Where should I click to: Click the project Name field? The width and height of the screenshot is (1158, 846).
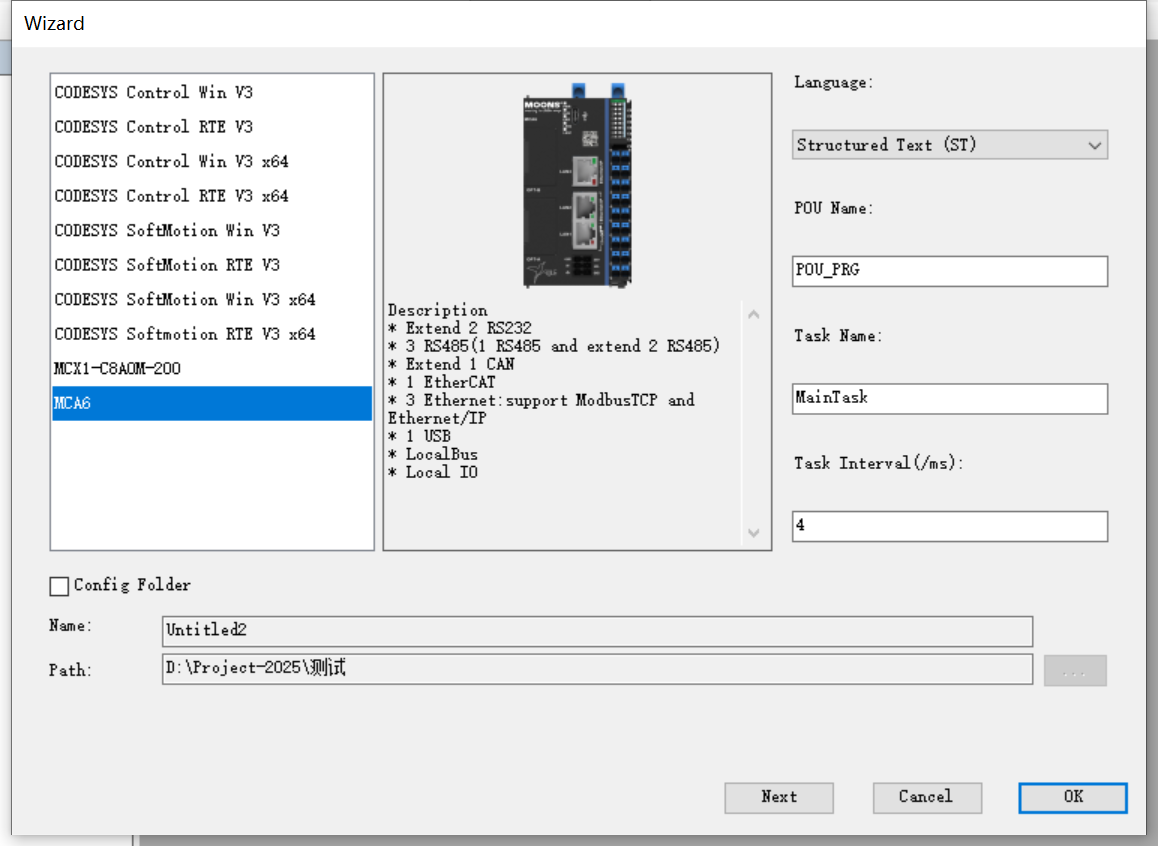coord(597,631)
